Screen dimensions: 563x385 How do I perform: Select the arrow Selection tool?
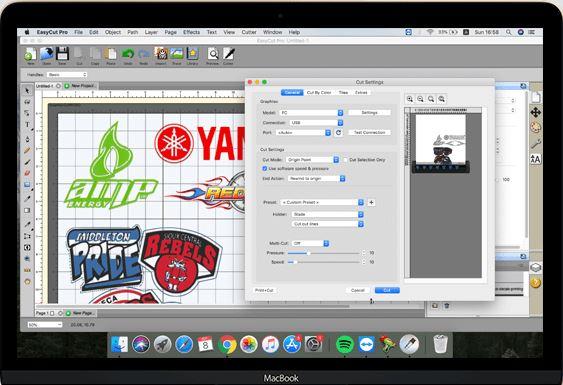[x=27, y=91]
